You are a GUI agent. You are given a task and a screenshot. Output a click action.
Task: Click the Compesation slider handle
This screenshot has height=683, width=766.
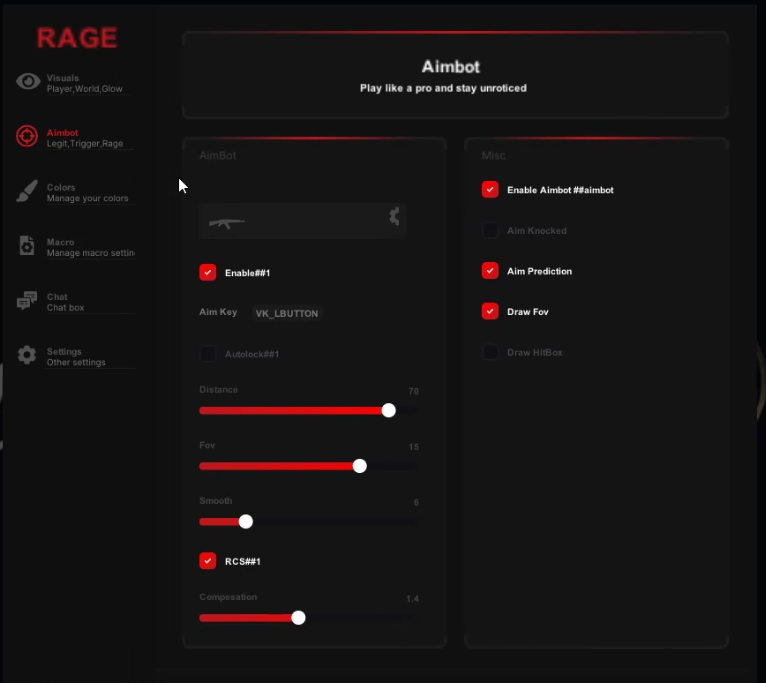pos(298,617)
